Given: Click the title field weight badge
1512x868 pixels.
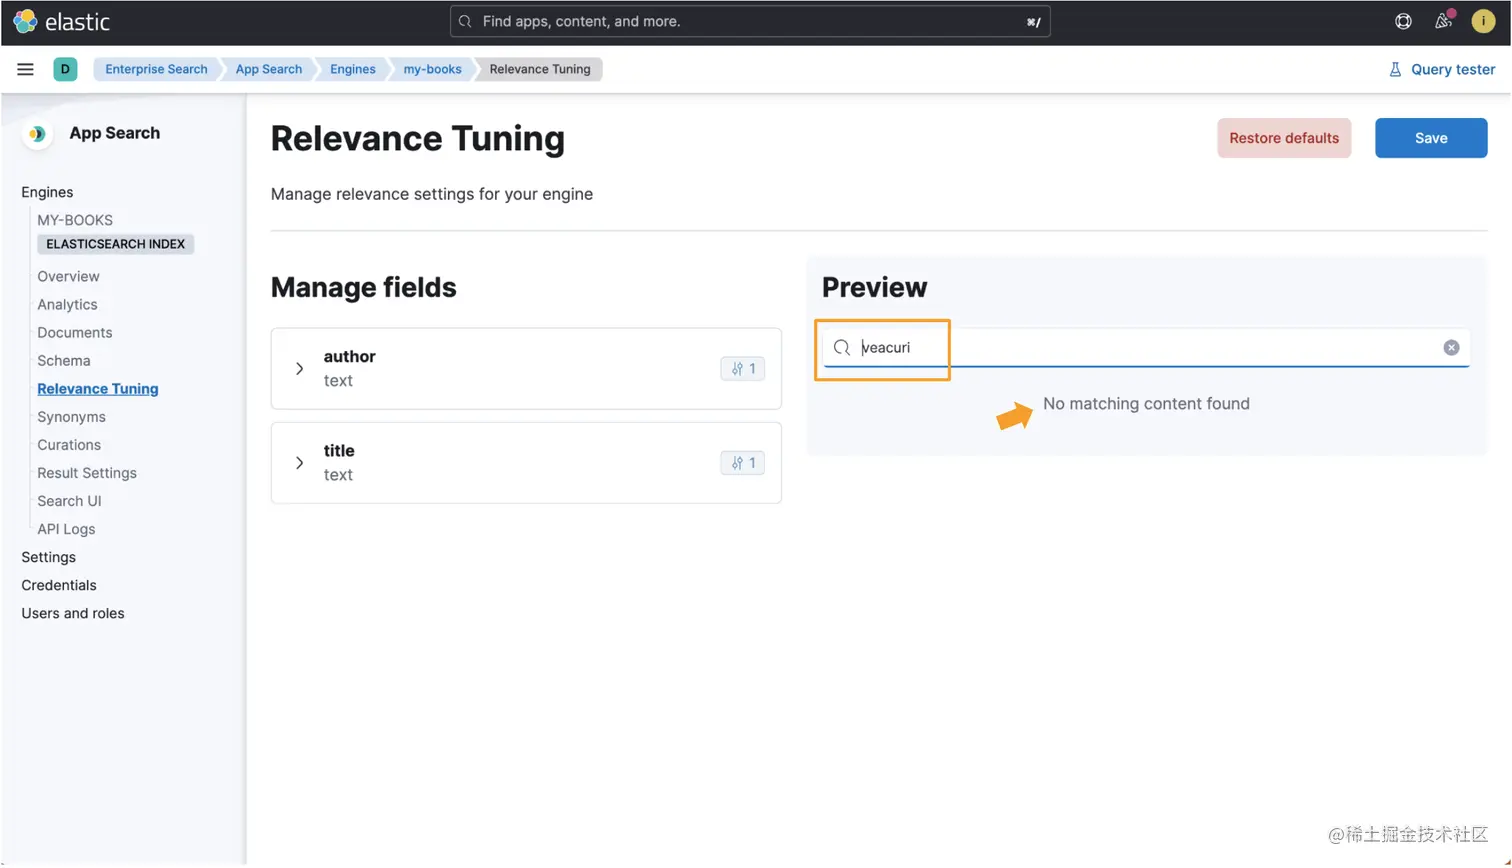Looking at the screenshot, I should [742, 463].
